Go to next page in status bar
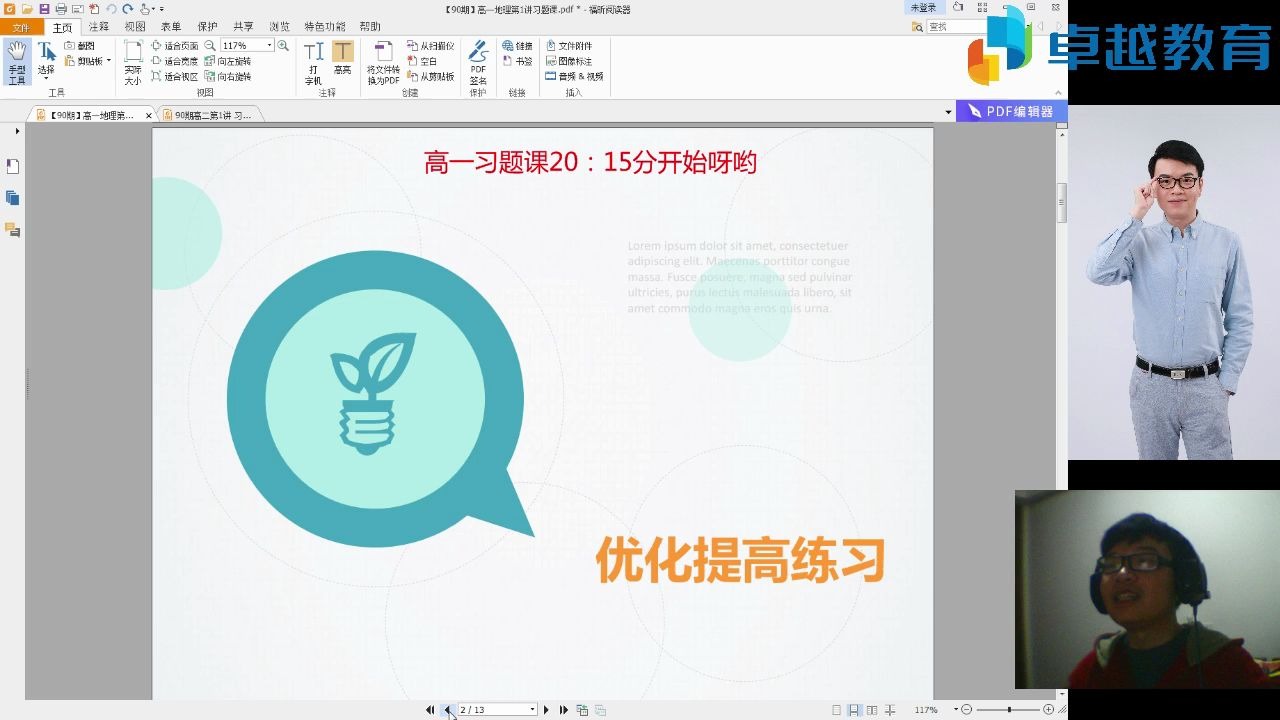1280x720 pixels. [546, 710]
